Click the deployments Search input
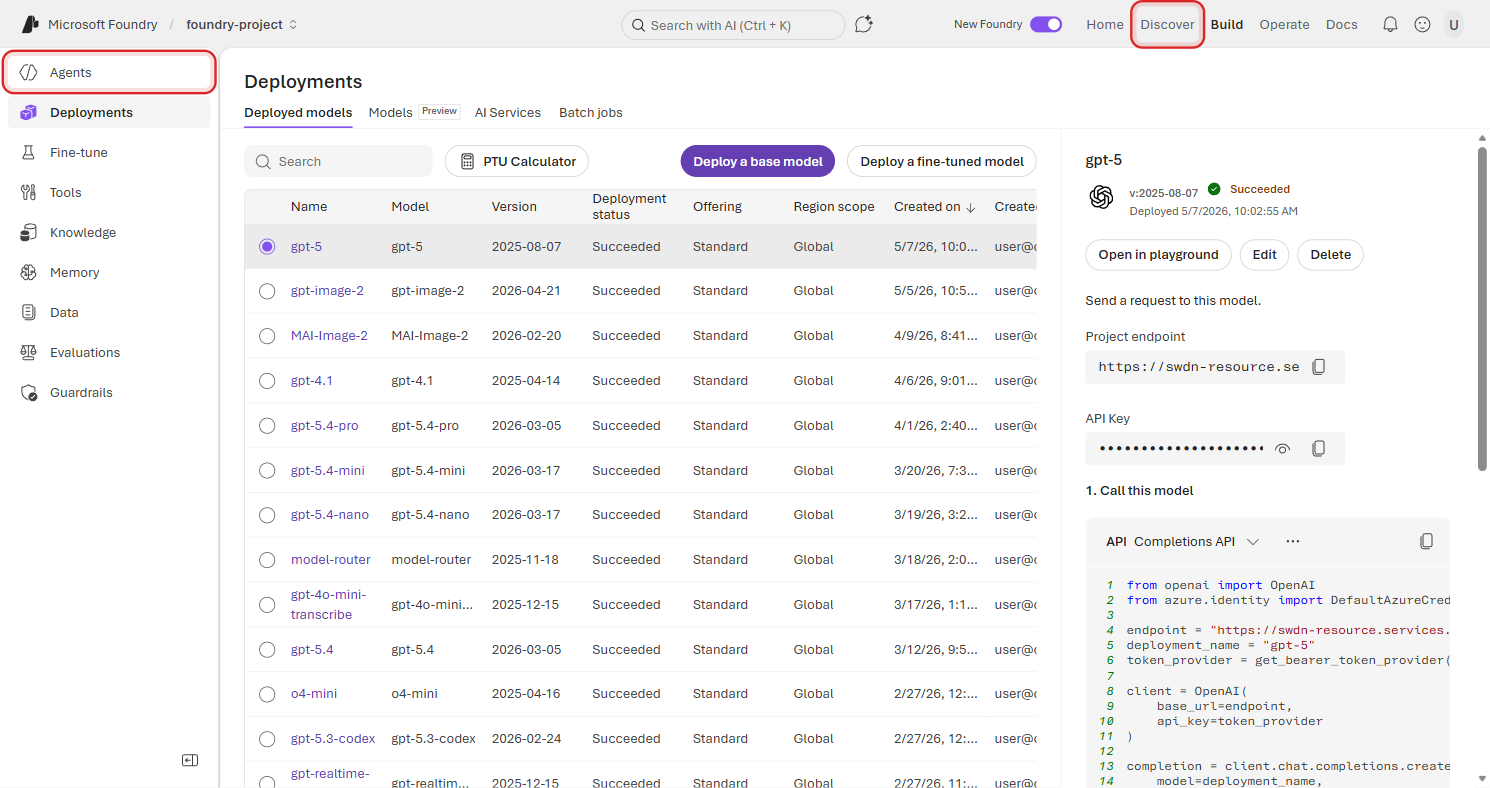The height and width of the screenshot is (788, 1490). pyautogui.click(x=338, y=161)
